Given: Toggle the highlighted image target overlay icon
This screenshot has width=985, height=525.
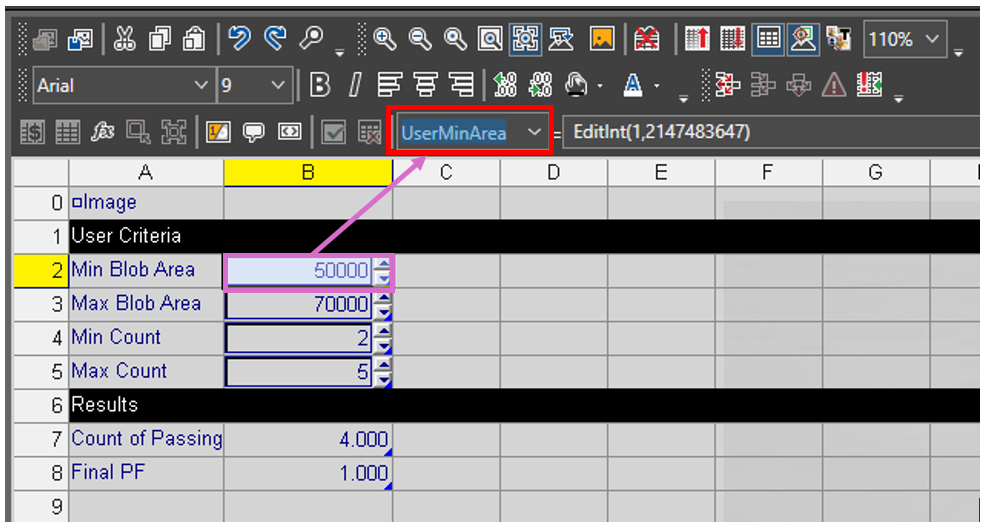Looking at the screenshot, I should pos(803,40).
